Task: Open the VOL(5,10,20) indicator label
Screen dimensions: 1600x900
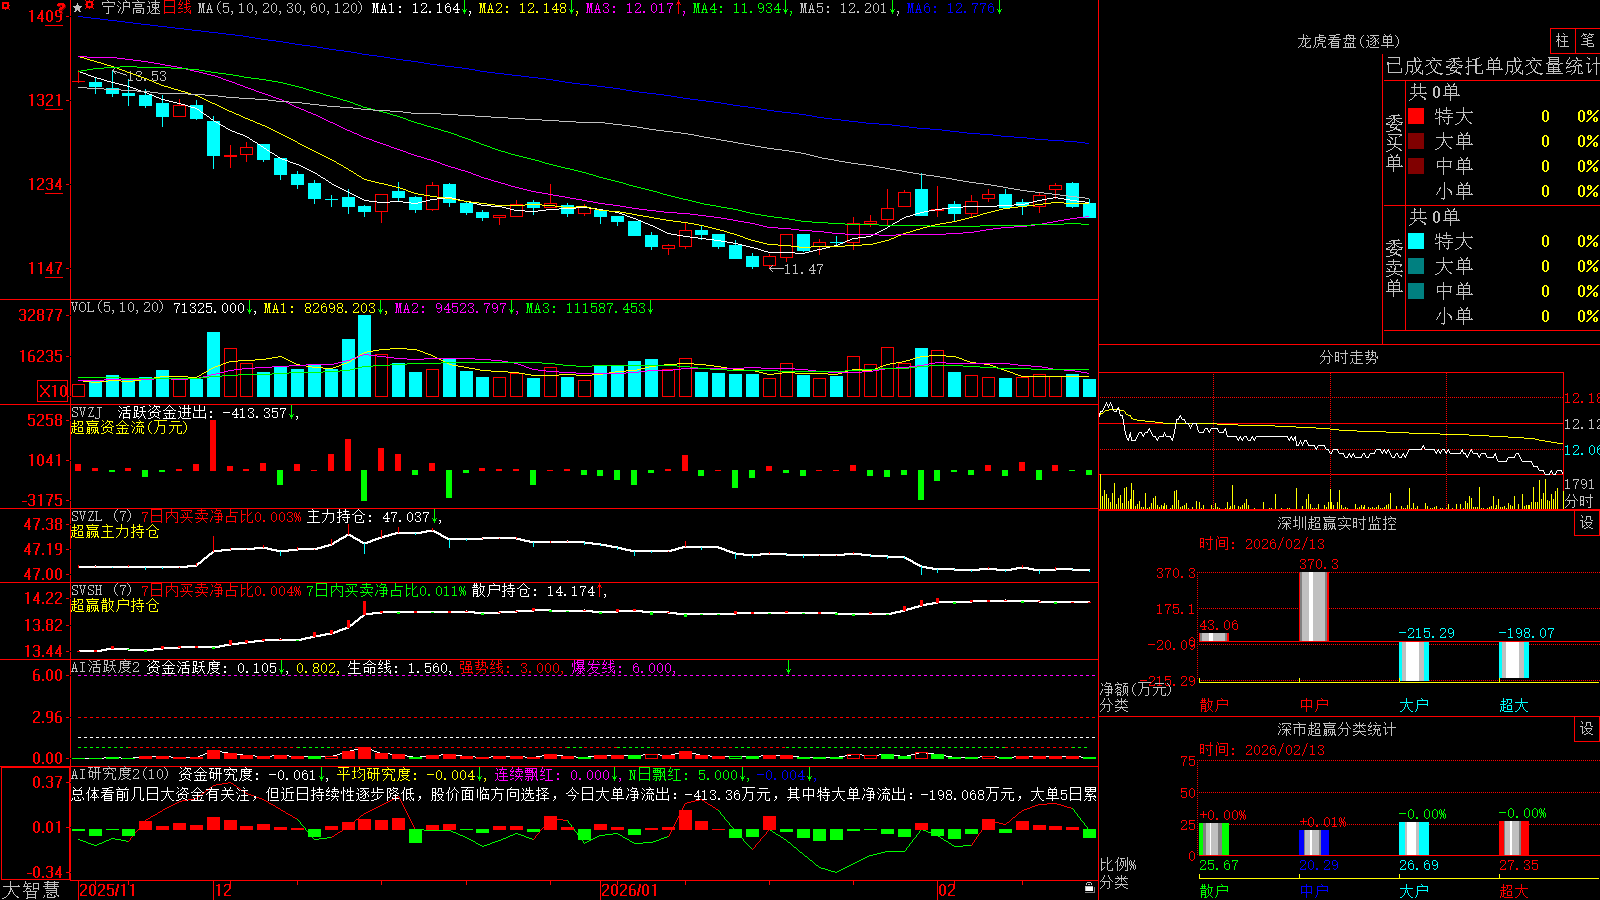Action: [117, 308]
